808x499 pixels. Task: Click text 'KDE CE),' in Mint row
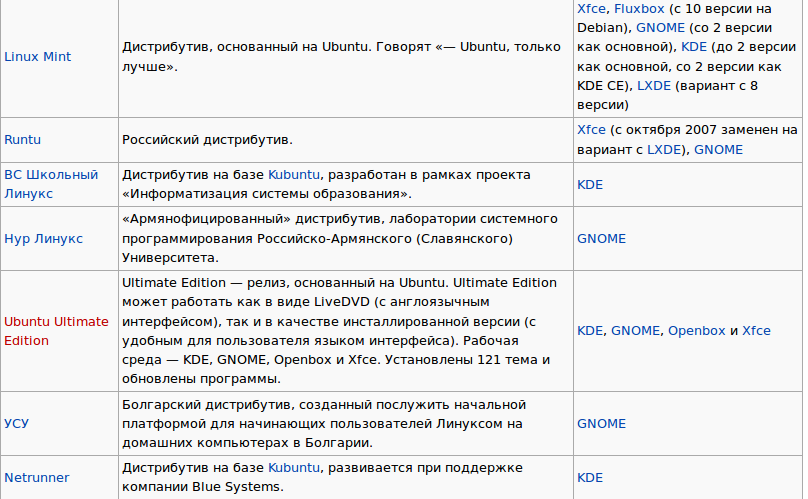click(605, 86)
